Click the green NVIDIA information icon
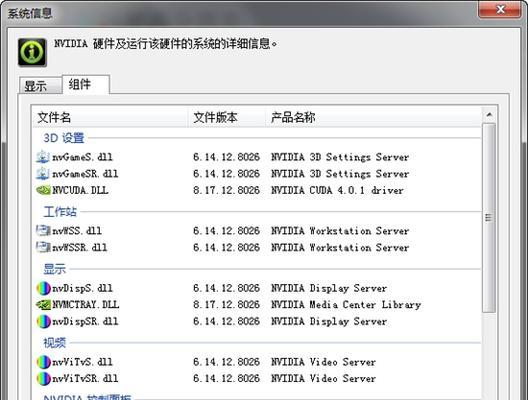528x400 pixels. 32,52
